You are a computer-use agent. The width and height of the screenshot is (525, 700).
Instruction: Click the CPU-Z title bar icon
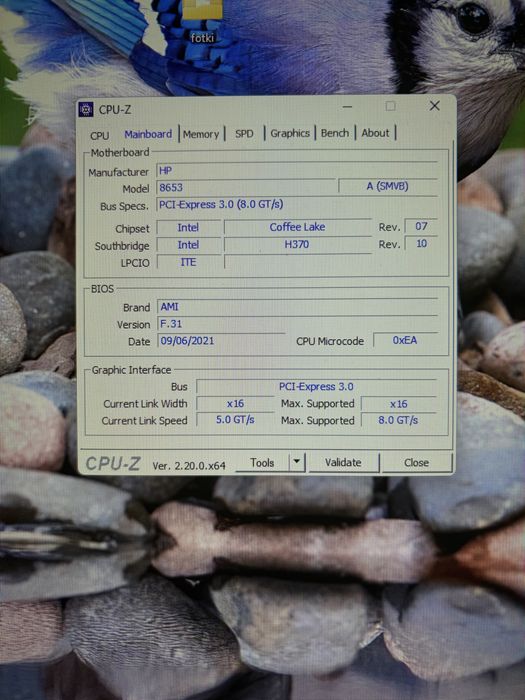[86, 109]
